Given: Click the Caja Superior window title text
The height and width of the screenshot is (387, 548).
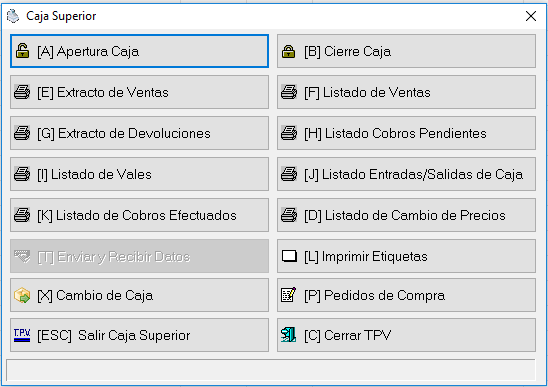Looking at the screenshot, I should (61, 16).
